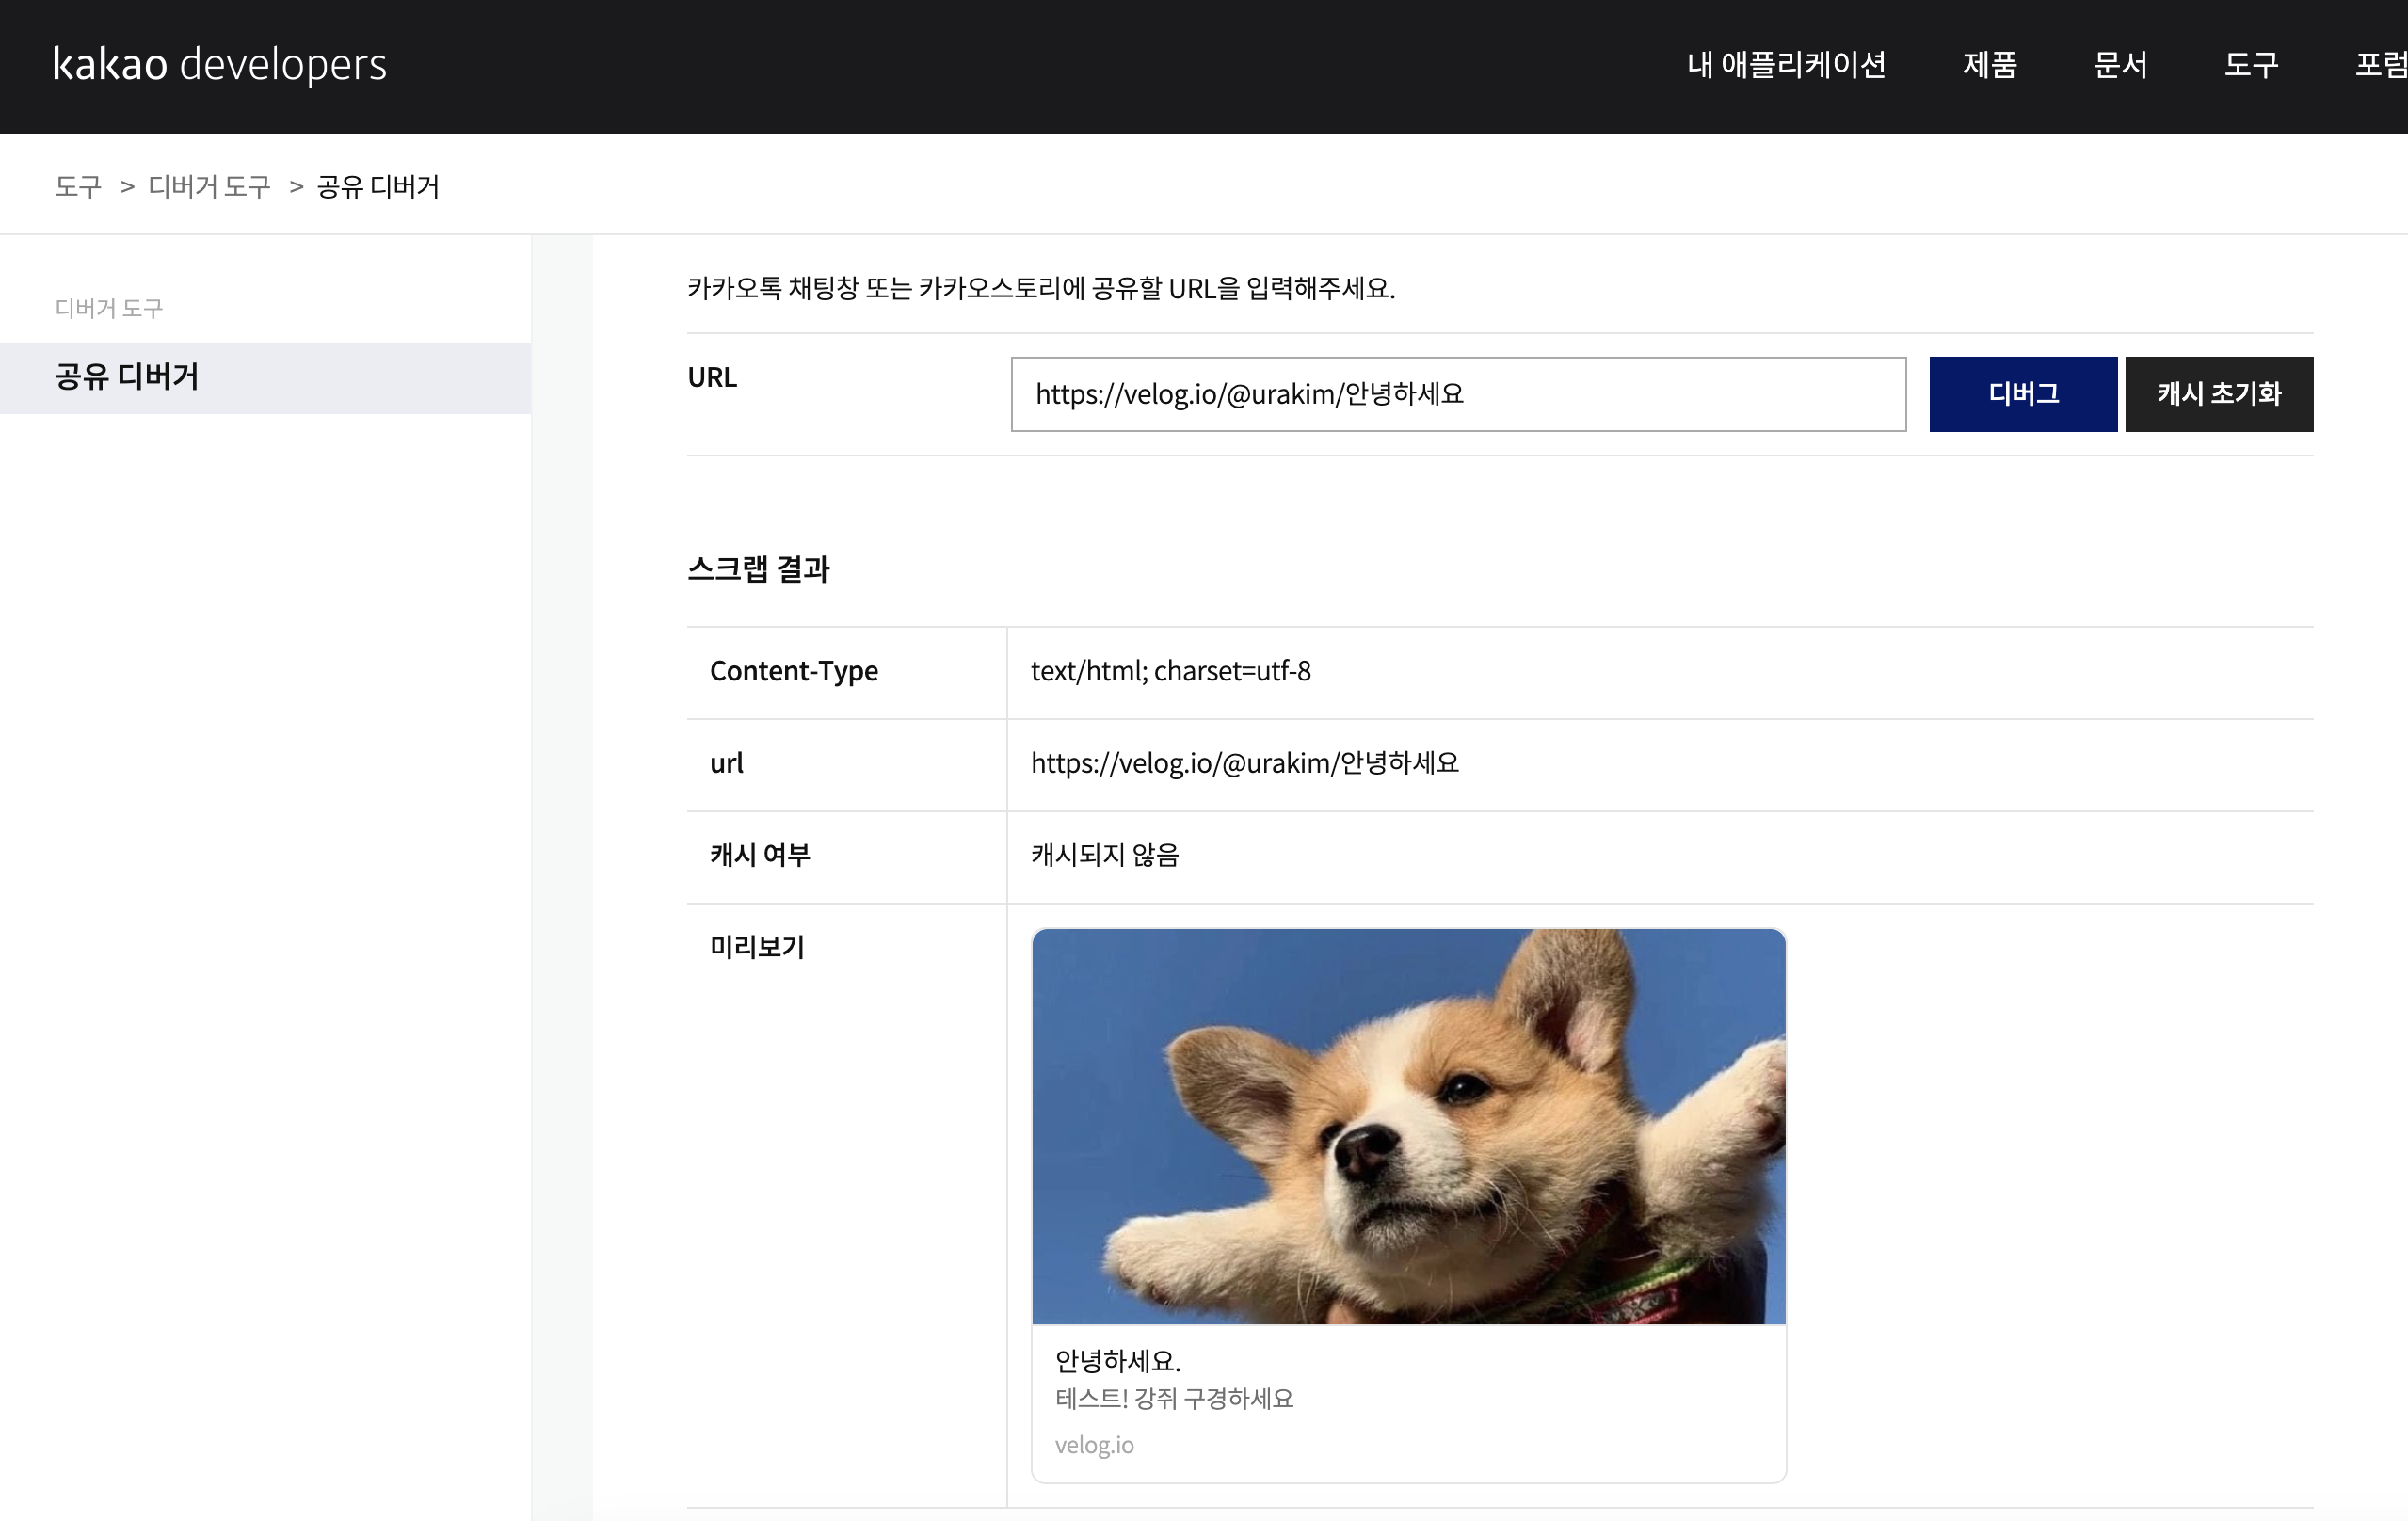Focus the URL input field
This screenshot has width=2408, height=1521.
coord(1457,394)
